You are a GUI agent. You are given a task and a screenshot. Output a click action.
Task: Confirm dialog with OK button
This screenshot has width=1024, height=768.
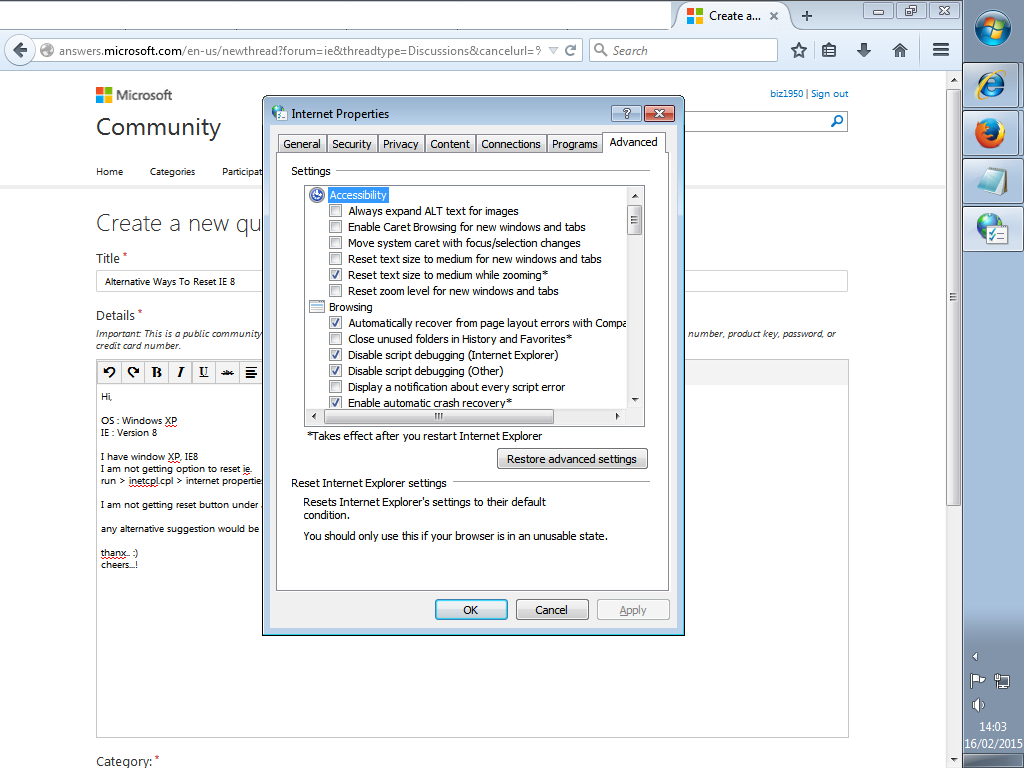click(471, 610)
